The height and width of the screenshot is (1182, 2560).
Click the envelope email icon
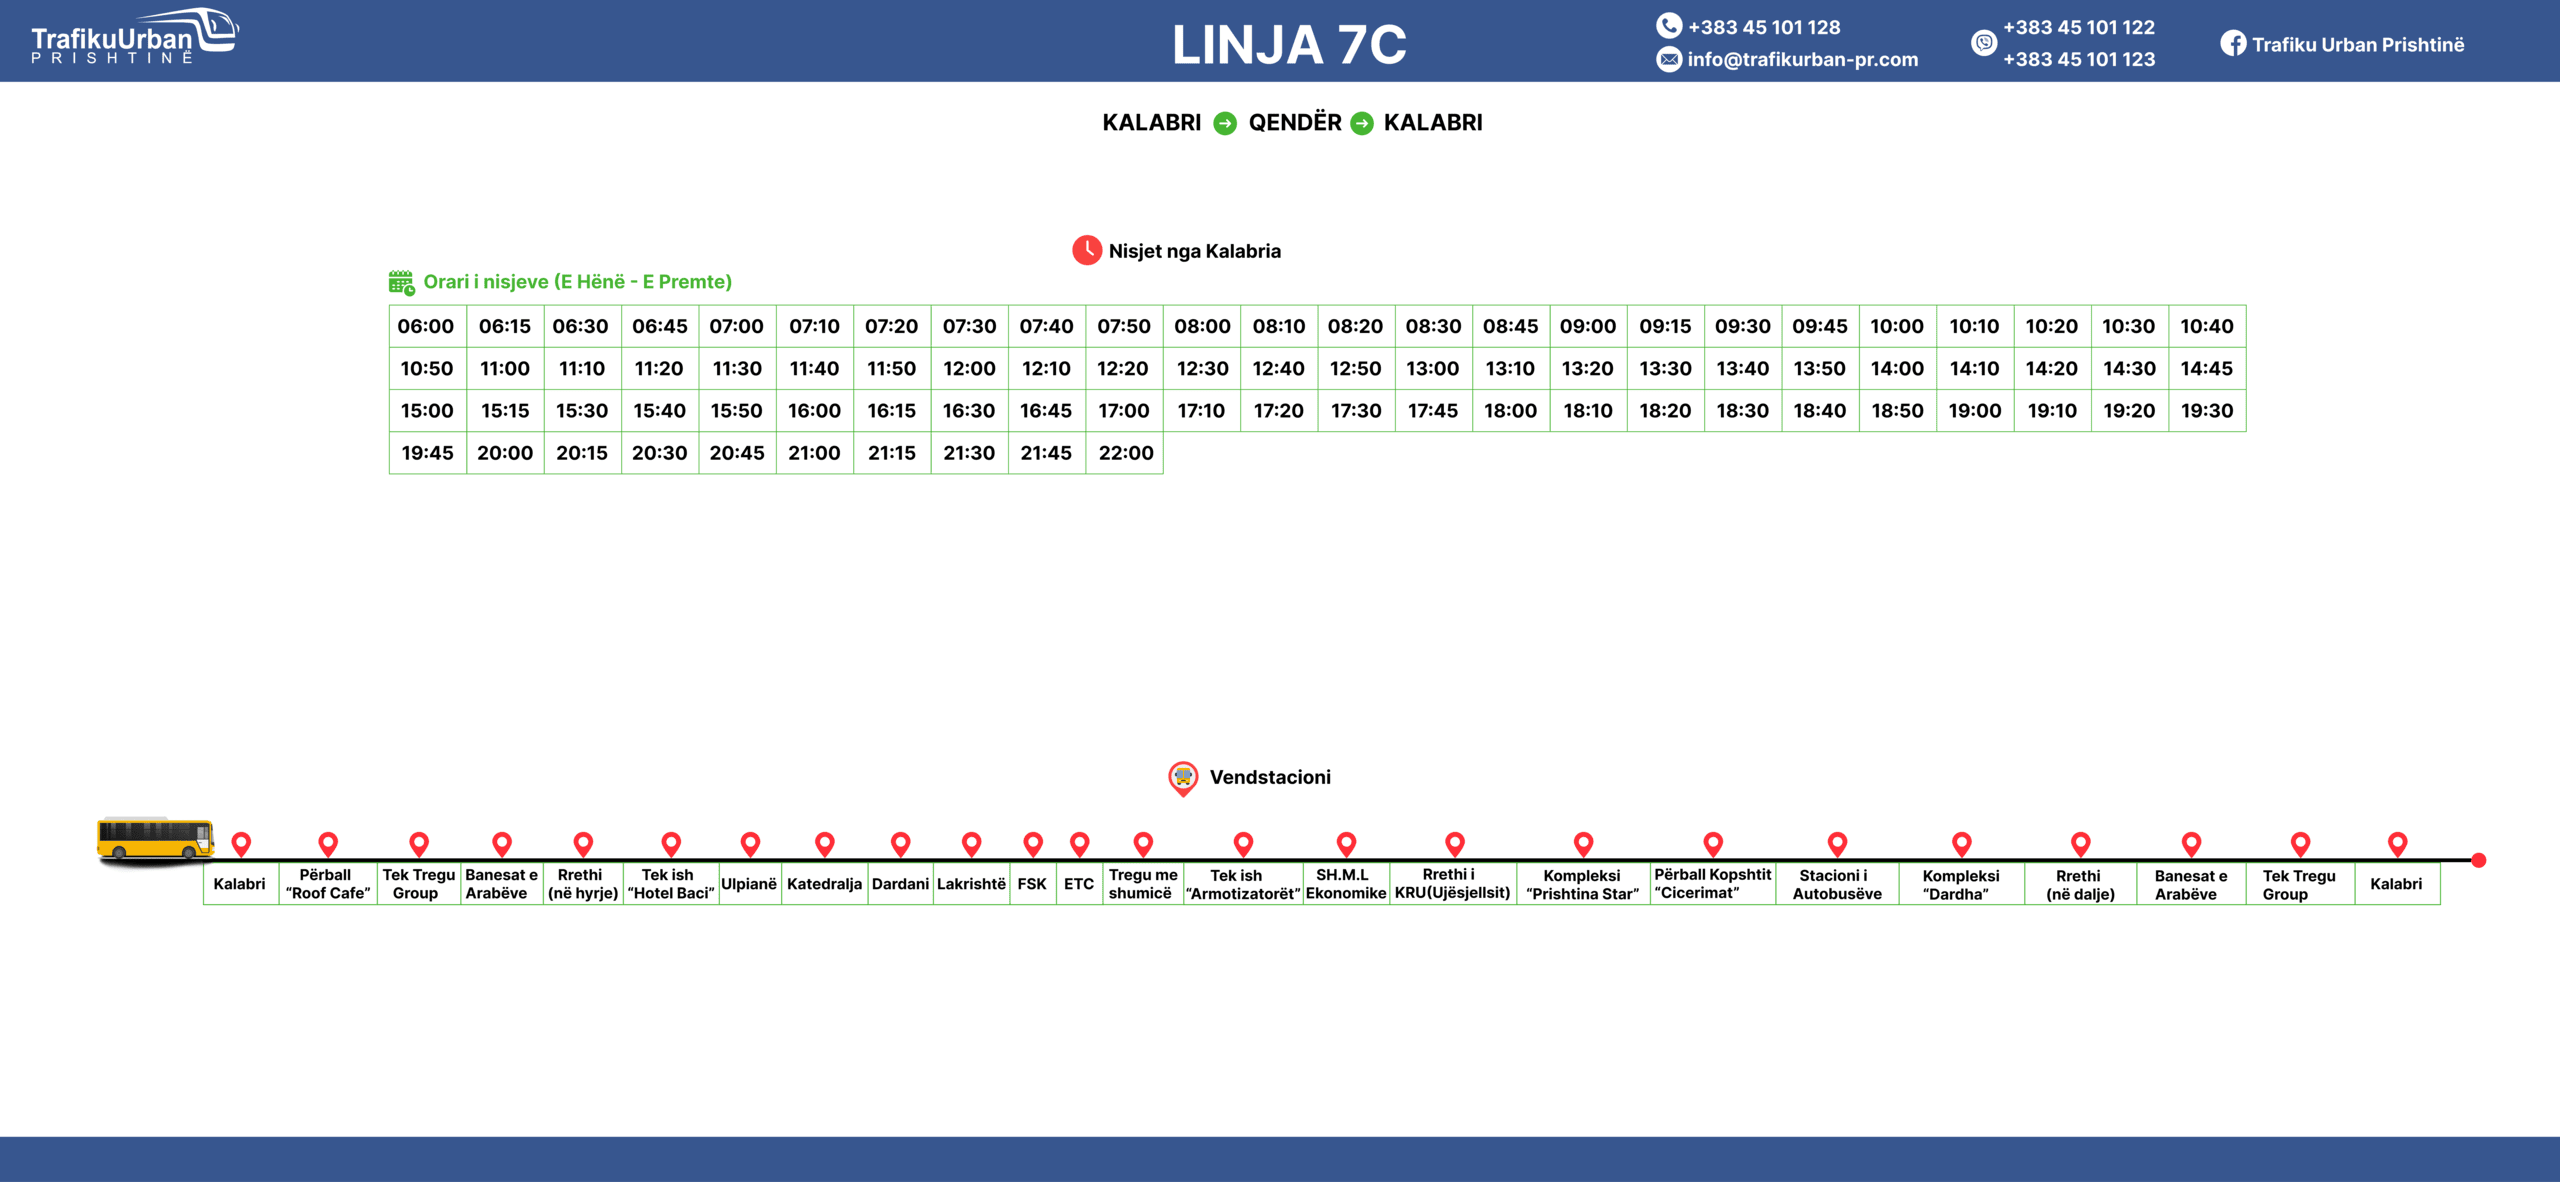click(x=1668, y=60)
